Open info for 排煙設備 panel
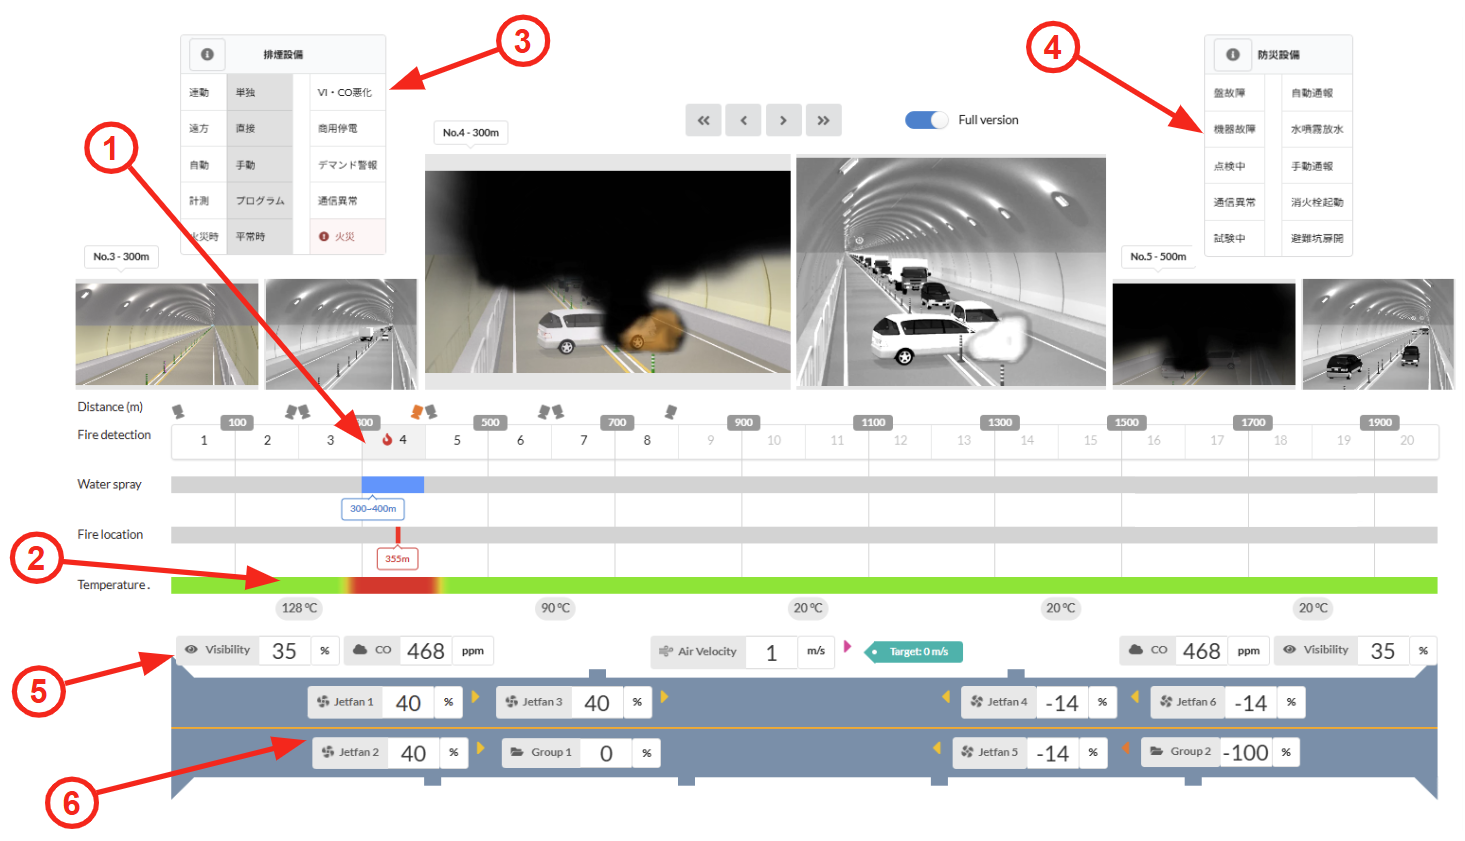This screenshot has width=1465, height=841. point(207,54)
